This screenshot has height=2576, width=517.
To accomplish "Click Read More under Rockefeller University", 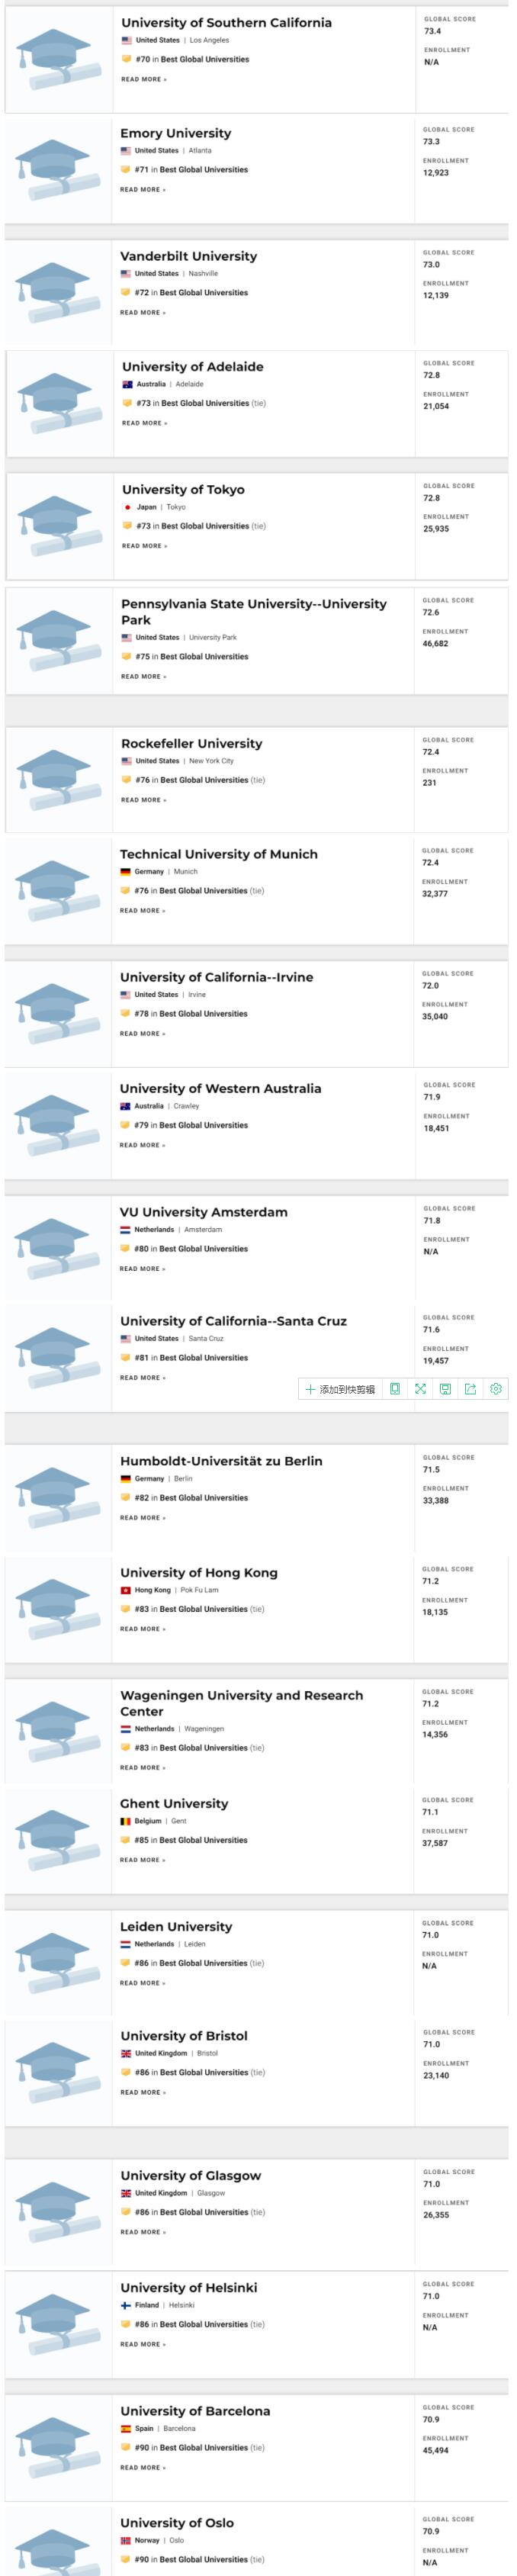I will [x=144, y=800].
